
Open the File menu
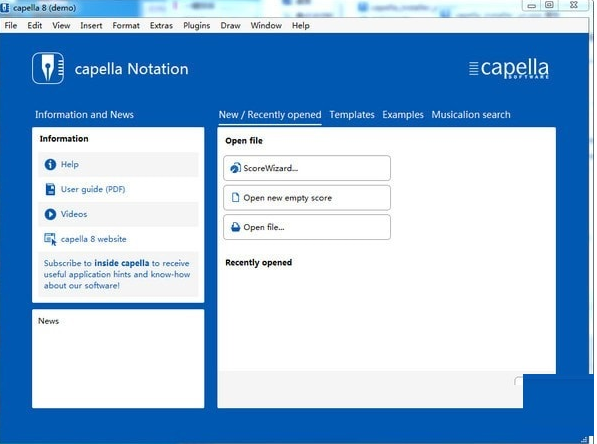coord(11,26)
